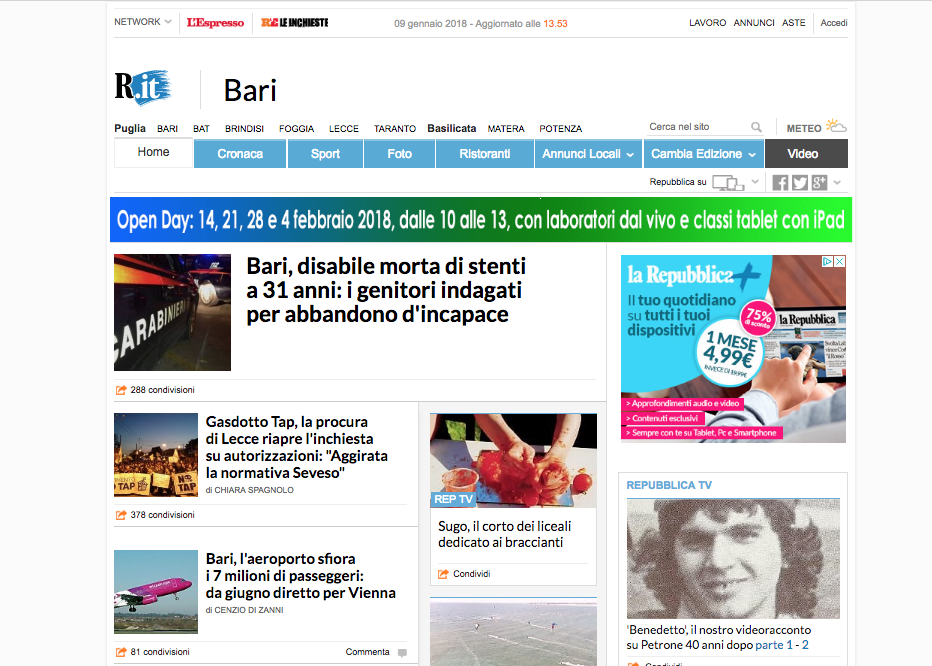This screenshot has width=932, height=666.
Task: Select the Lecce edition link
Action: (x=343, y=129)
